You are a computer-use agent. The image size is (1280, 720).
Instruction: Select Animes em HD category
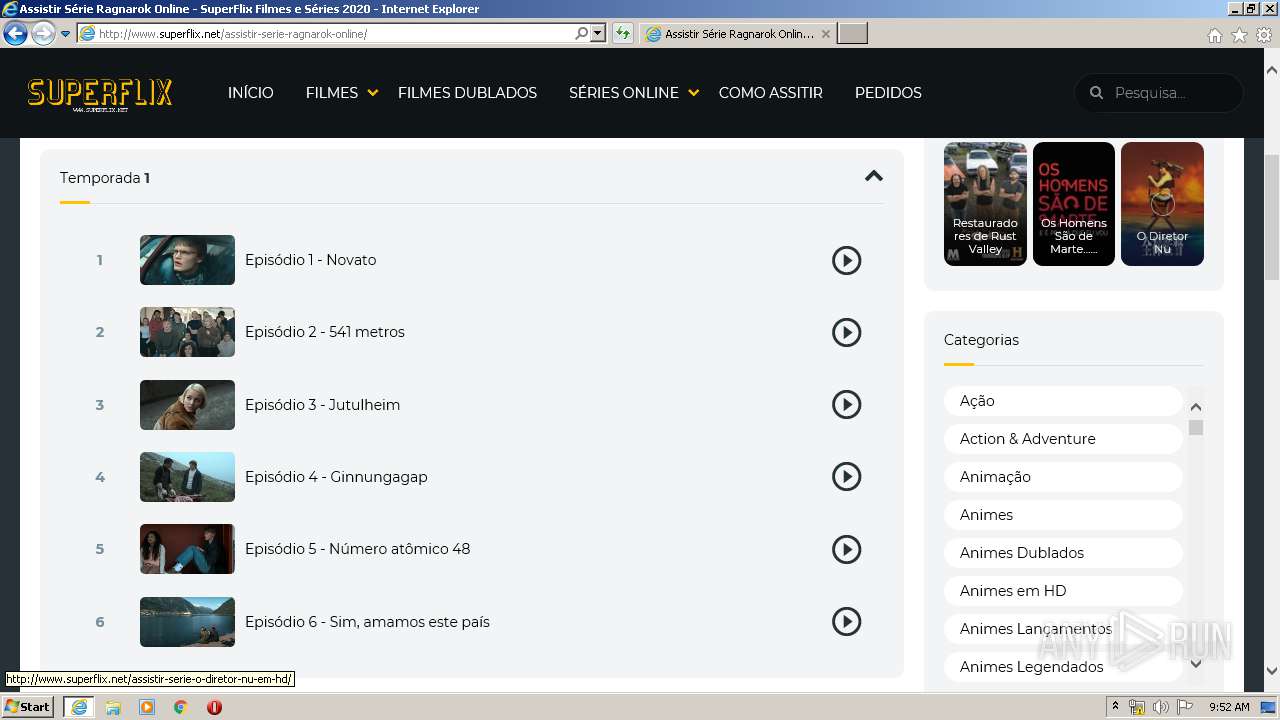(1063, 591)
